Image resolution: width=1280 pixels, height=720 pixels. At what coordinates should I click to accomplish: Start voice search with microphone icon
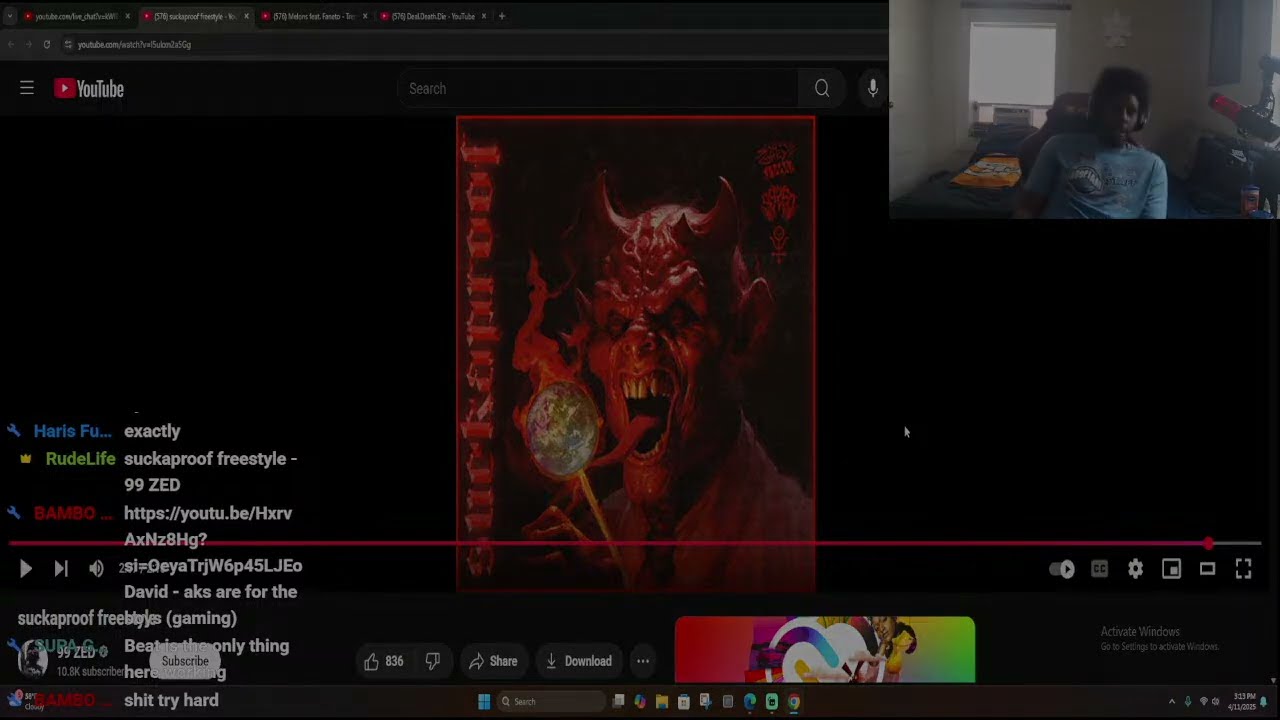click(x=872, y=88)
